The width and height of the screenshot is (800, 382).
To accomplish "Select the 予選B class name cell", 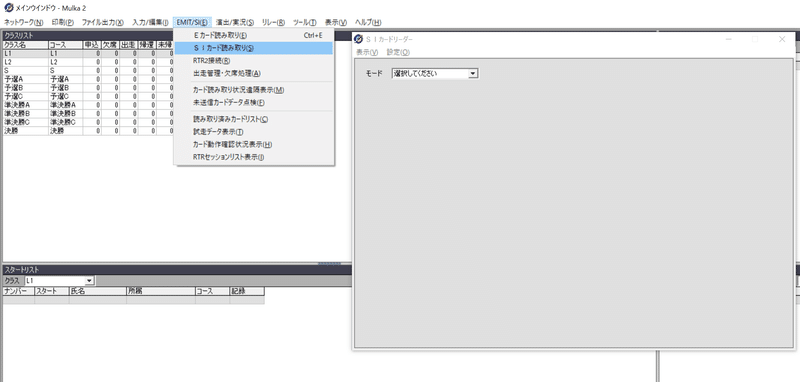I will 26,88.
